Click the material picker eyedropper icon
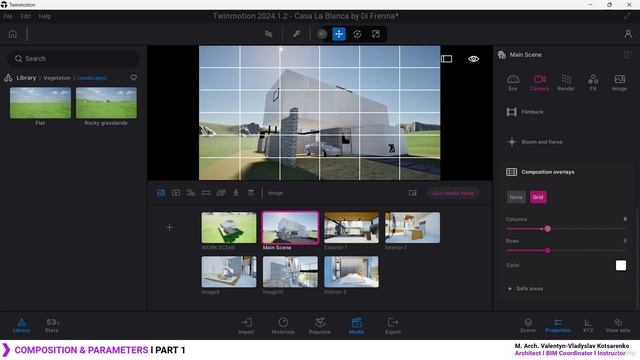The image size is (640, 360). (x=297, y=34)
